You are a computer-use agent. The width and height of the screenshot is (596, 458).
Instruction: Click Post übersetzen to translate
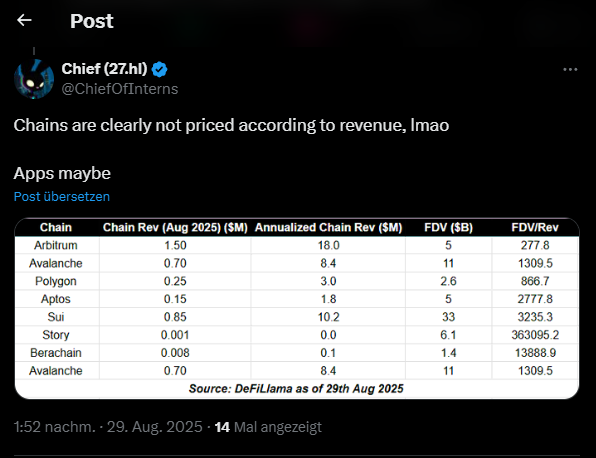62,197
